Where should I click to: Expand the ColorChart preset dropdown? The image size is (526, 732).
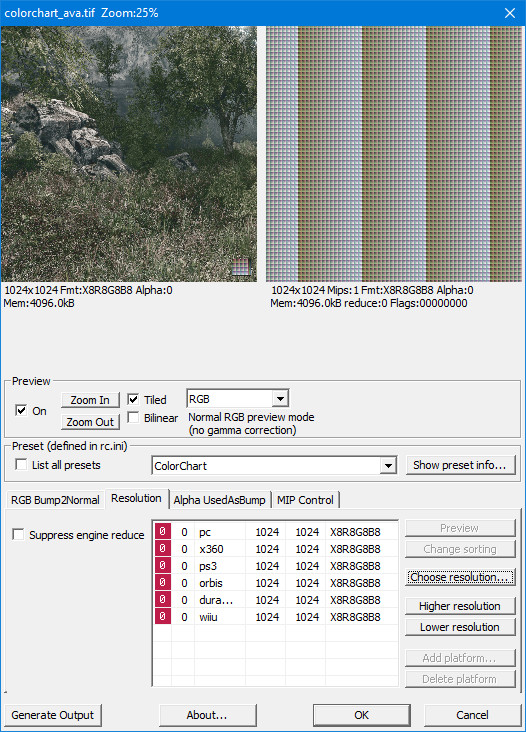[x=388, y=465]
